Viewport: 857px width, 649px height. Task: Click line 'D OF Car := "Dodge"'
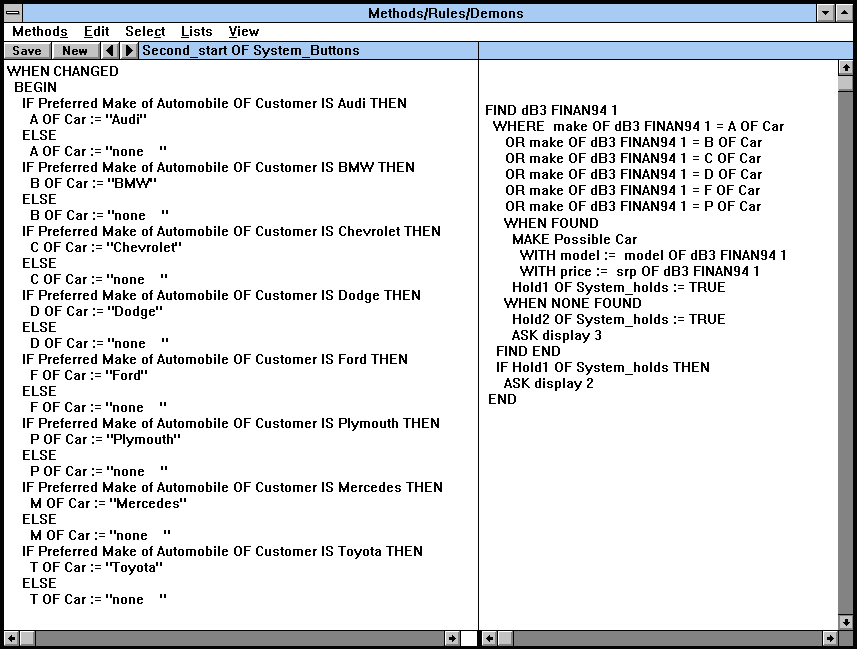click(x=96, y=311)
